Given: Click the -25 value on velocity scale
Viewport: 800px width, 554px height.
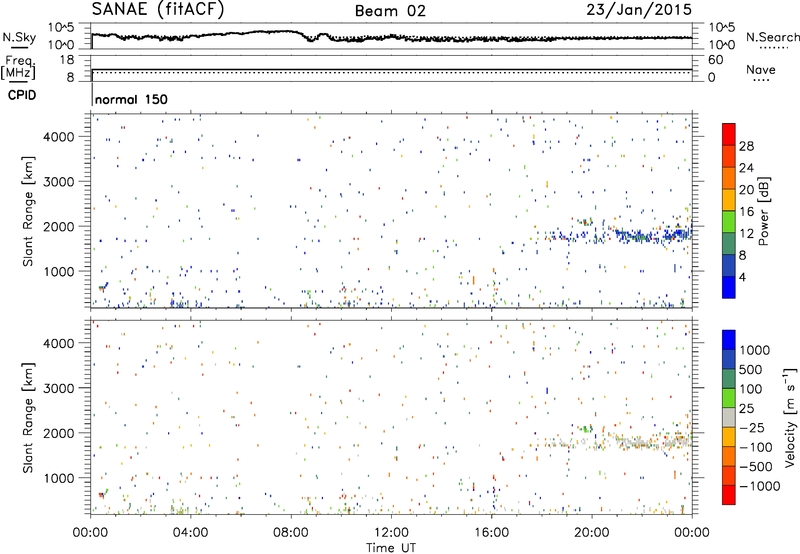Looking at the screenshot, I should (x=752, y=427).
